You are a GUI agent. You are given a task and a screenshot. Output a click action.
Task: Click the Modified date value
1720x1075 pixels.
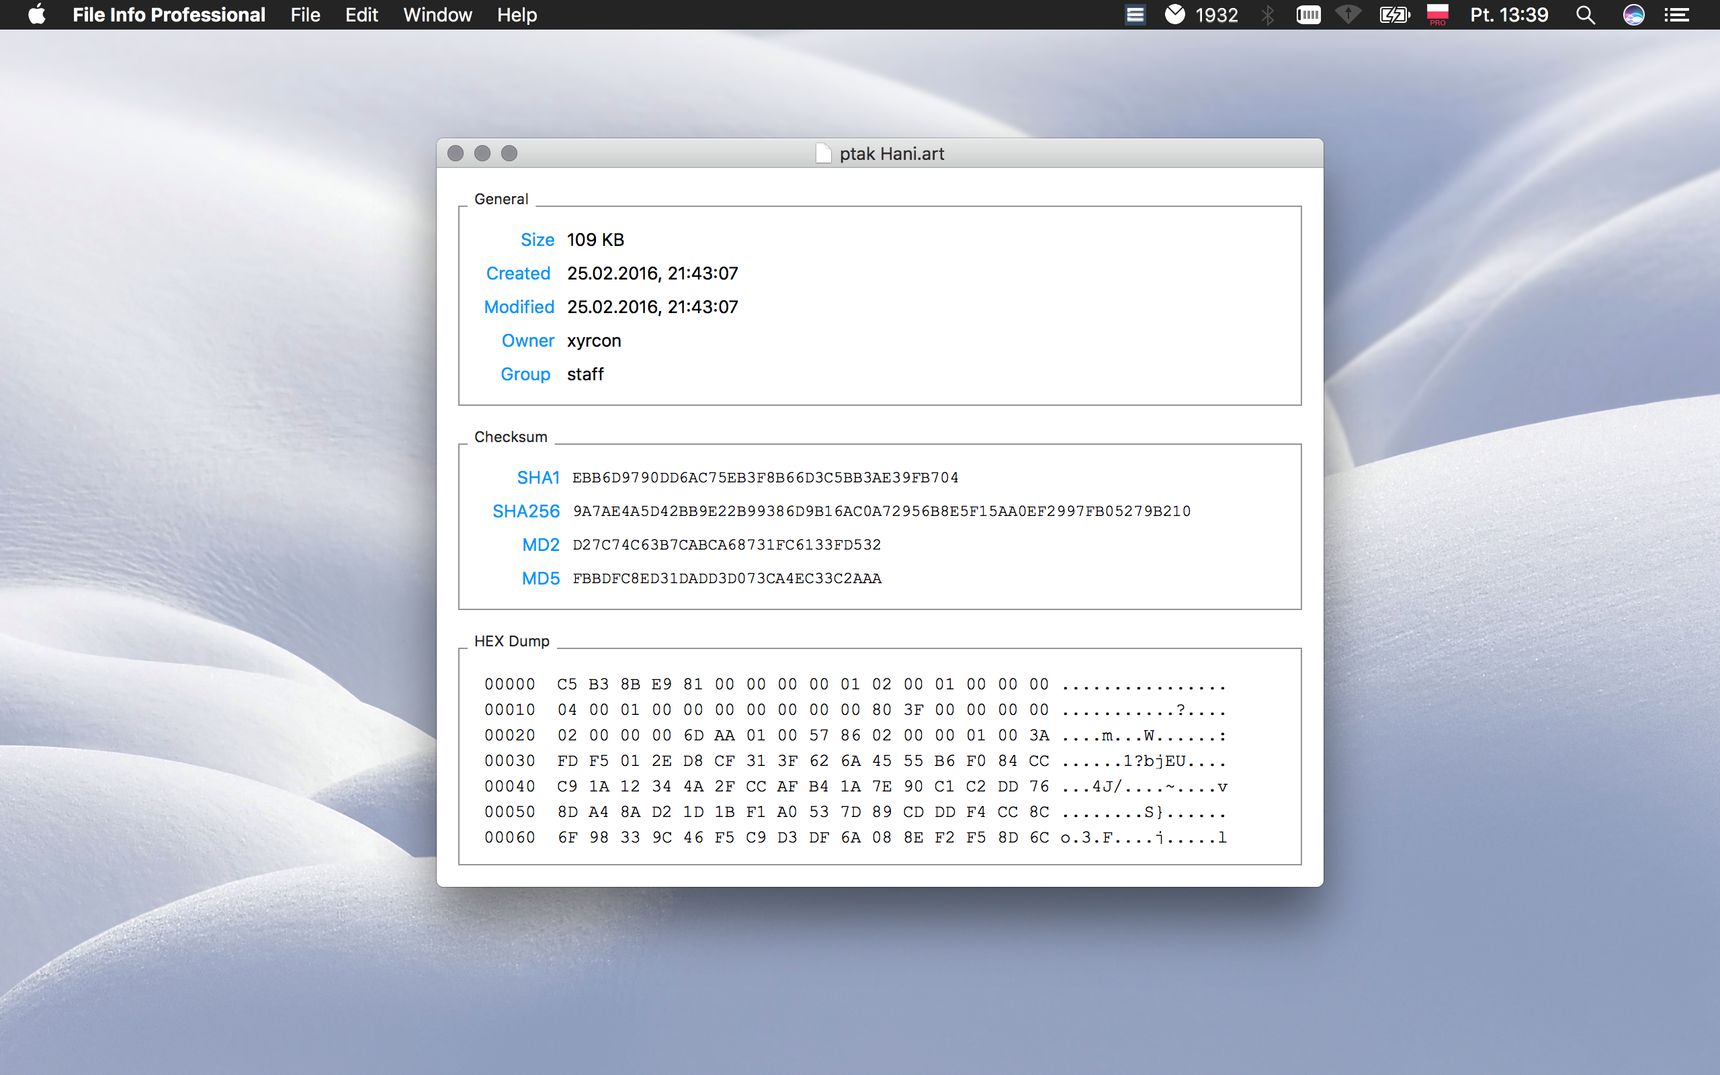click(652, 307)
